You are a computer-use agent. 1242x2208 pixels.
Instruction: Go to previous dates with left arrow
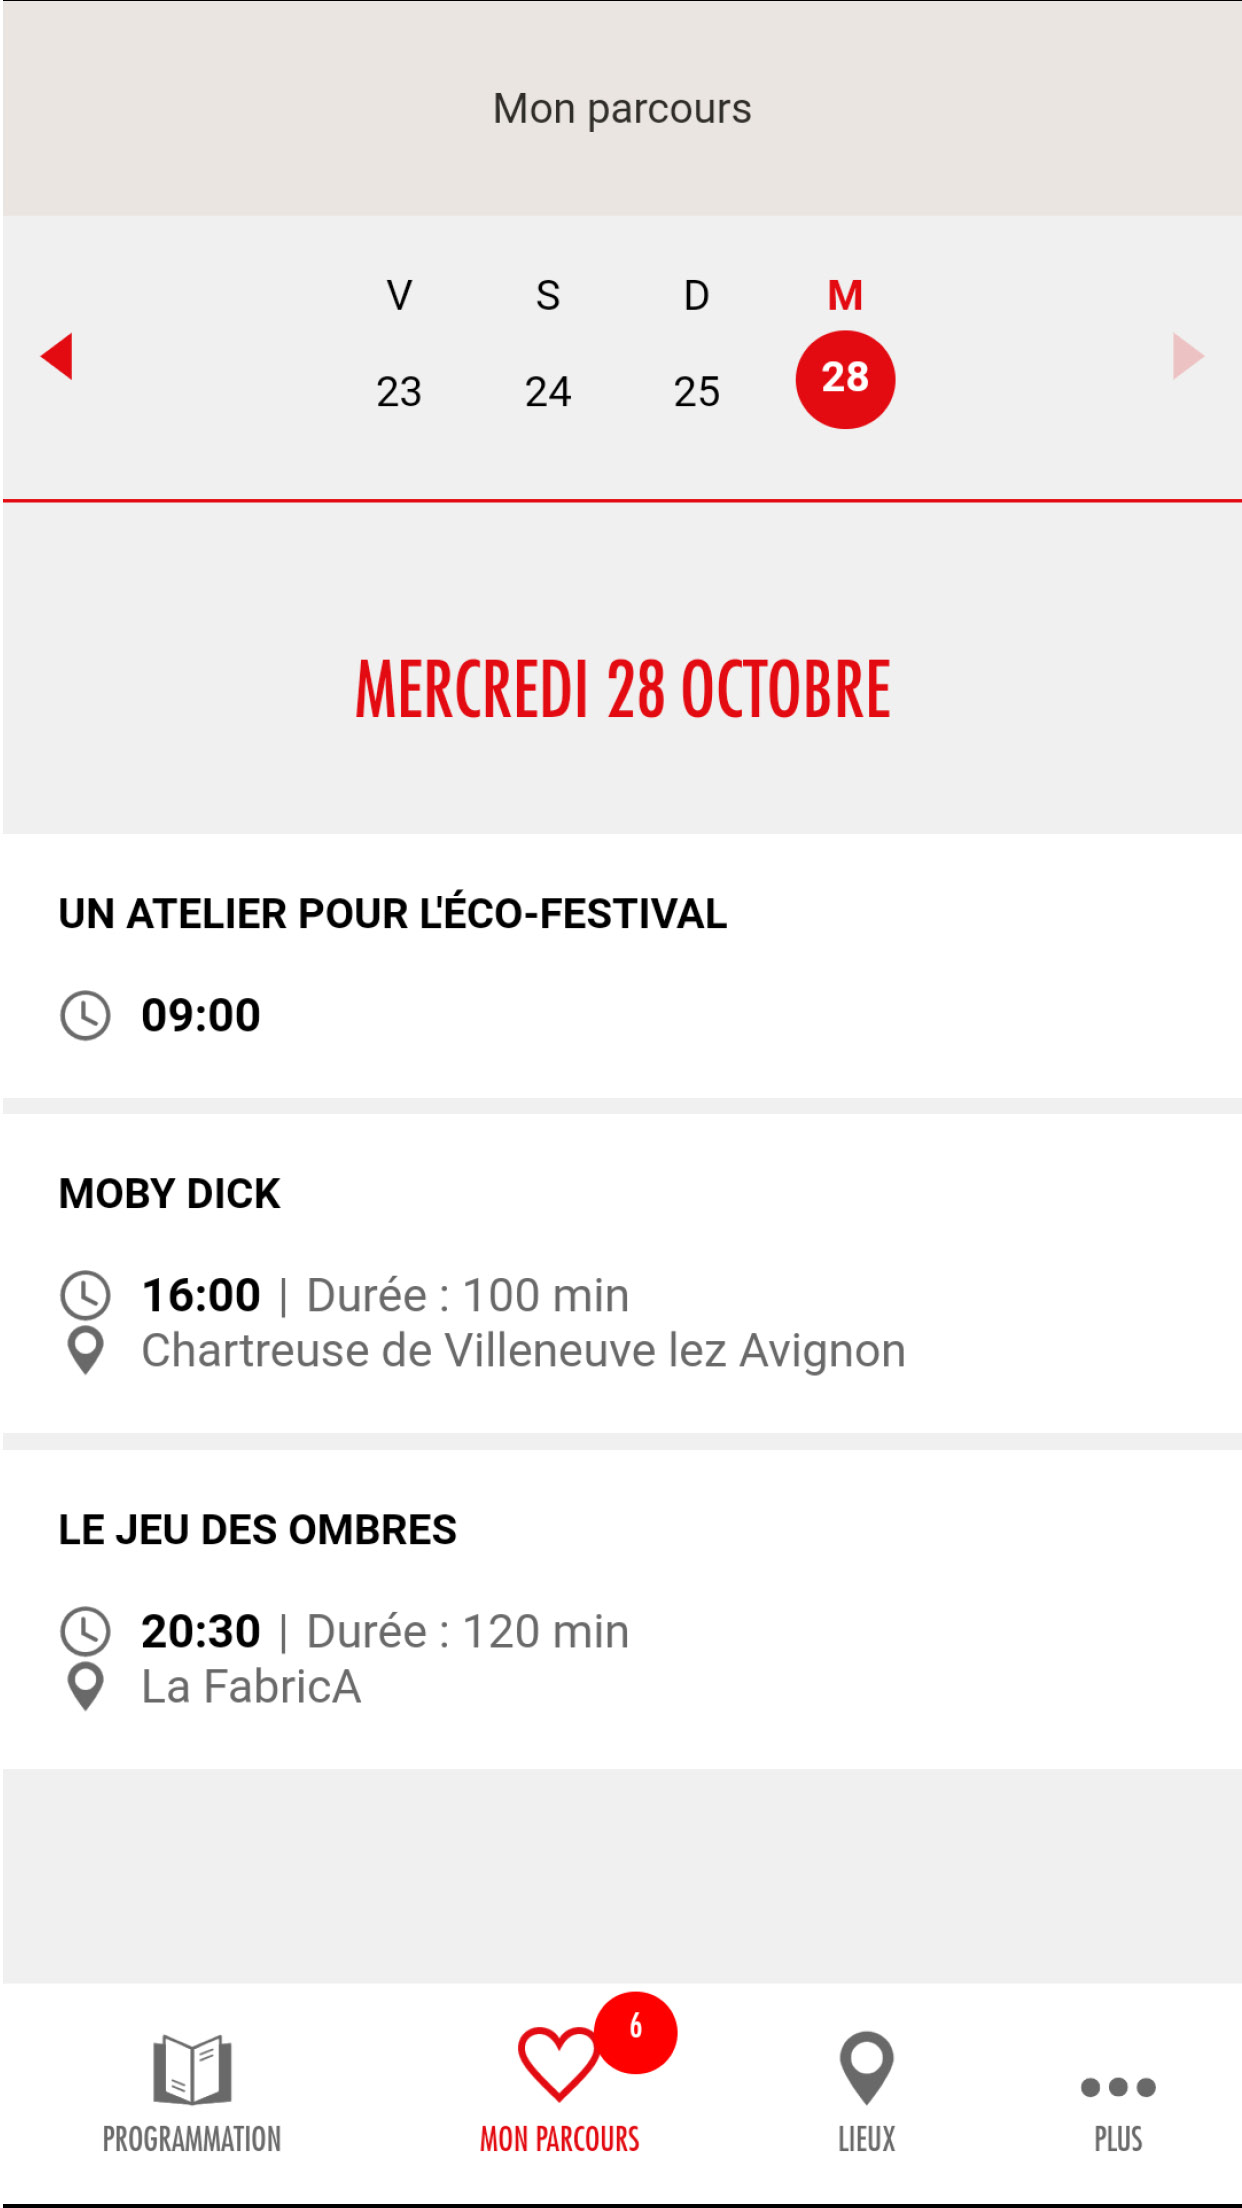pos(58,356)
